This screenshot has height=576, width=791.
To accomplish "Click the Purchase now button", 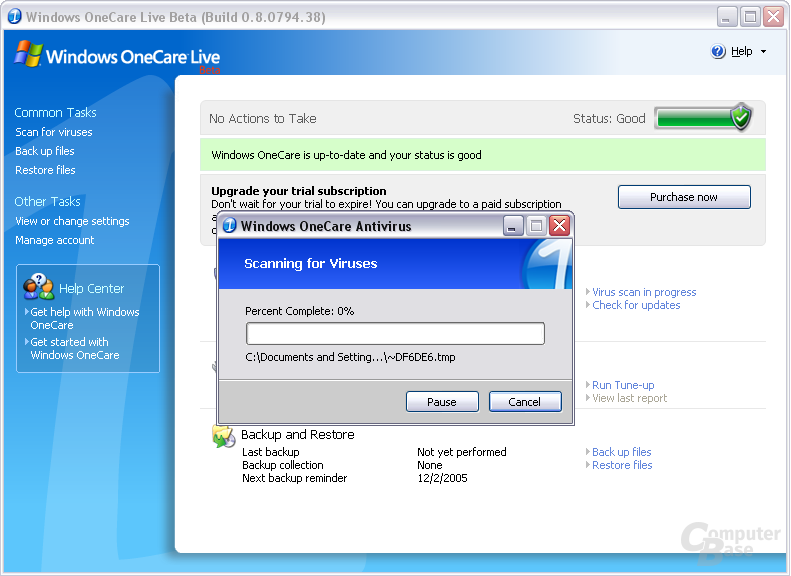I will pyautogui.click(x=684, y=197).
